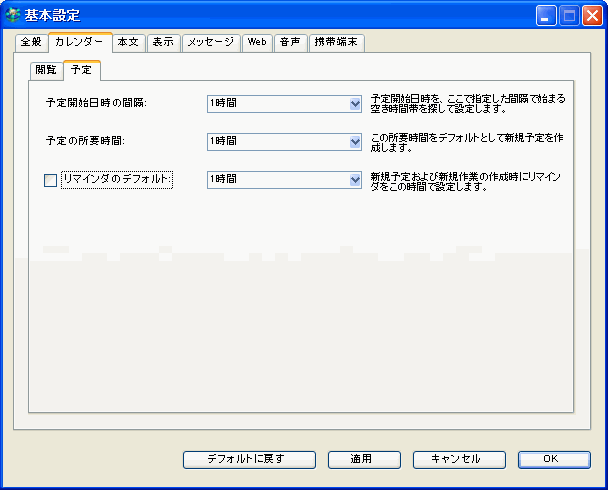Open the 携帯端末 tab
608x490 pixels.
(335, 42)
